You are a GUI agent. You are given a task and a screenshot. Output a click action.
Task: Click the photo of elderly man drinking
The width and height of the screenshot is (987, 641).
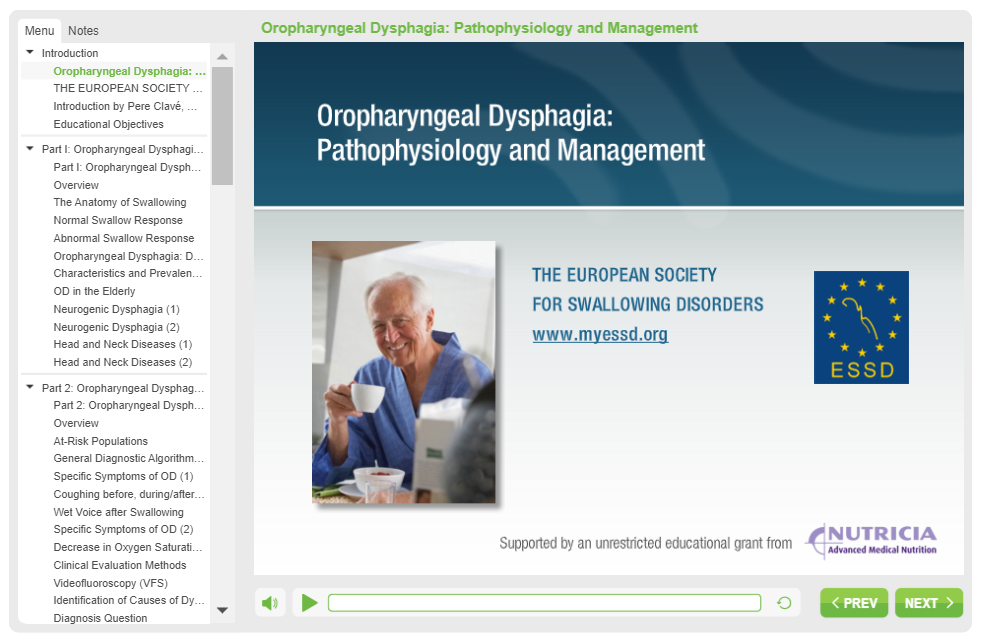403,372
